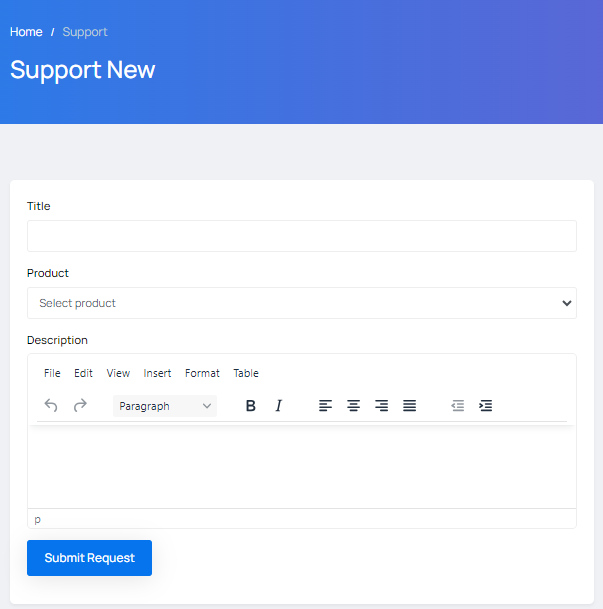This screenshot has height=609, width=603.
Task: Toggle italic formatting in editor
Action: click(x=279, y=406)
